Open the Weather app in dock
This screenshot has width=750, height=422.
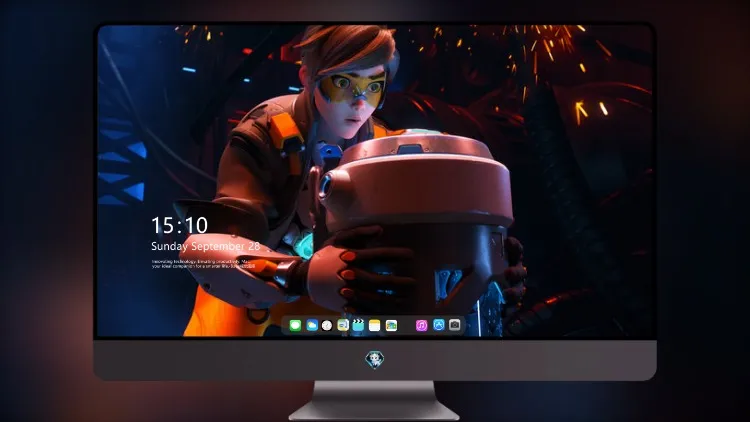point(311,326)
